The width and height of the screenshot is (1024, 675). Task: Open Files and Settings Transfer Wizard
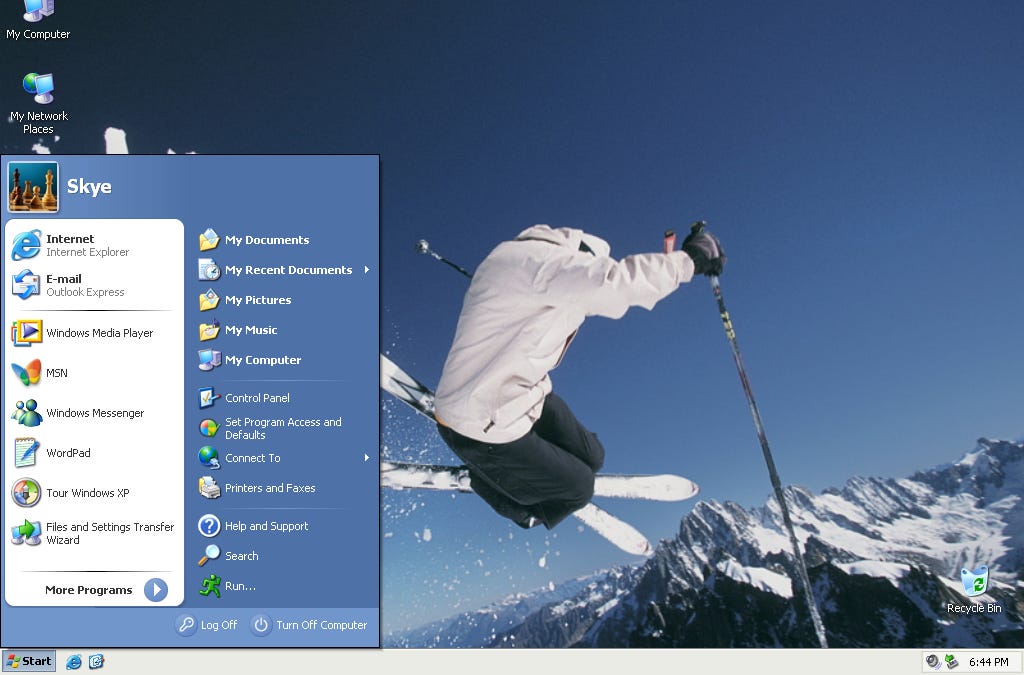[94, 533]
